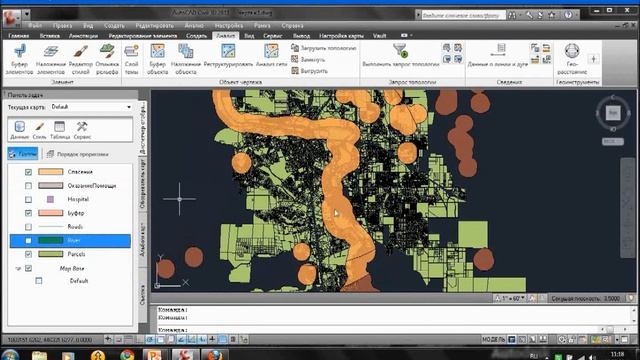Open Chrome from the Windows taskbar
The width and height of the screenshot is (640, 360).
[127, 355]
